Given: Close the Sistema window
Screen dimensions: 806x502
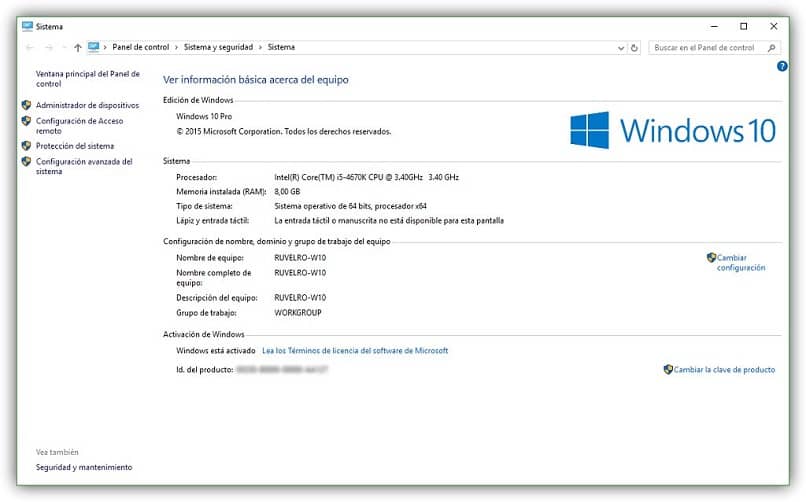Looking at the screenshot, I should [x=774, y=26].
